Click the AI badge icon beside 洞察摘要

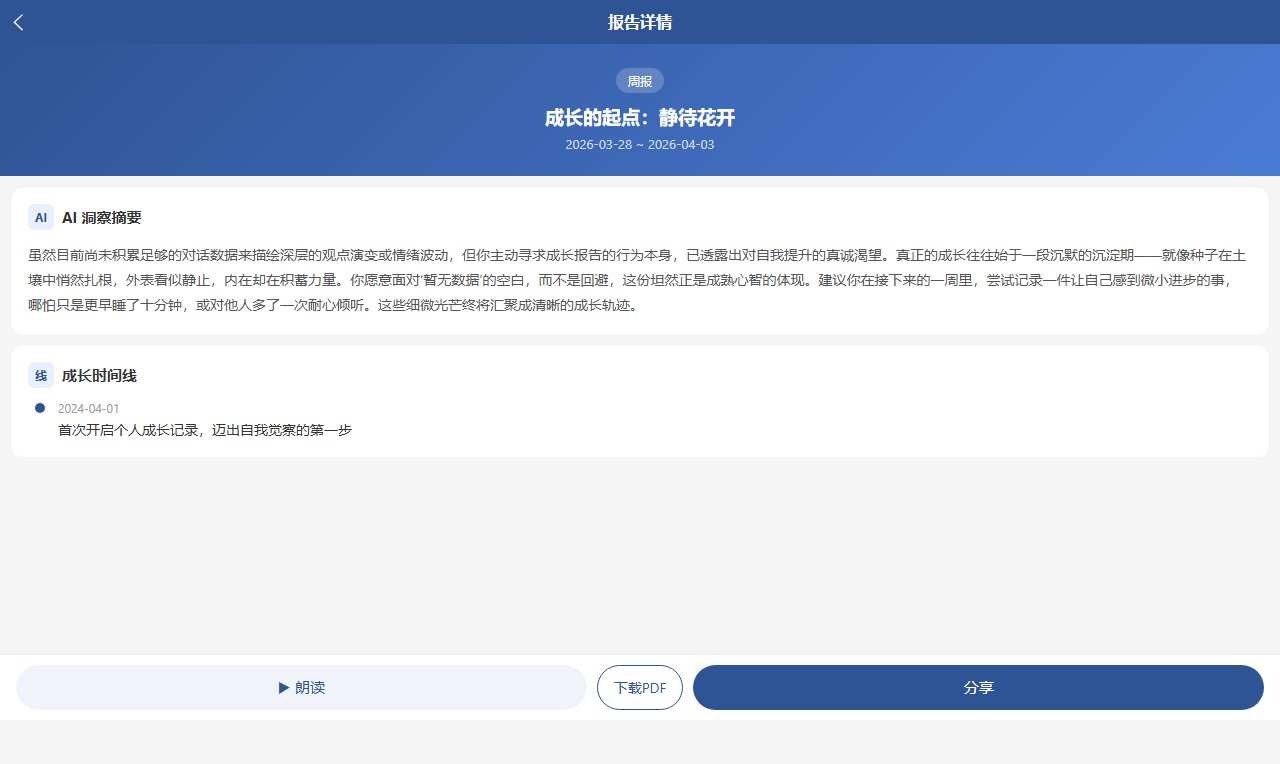pyautogui.click(x=41, y=217)
